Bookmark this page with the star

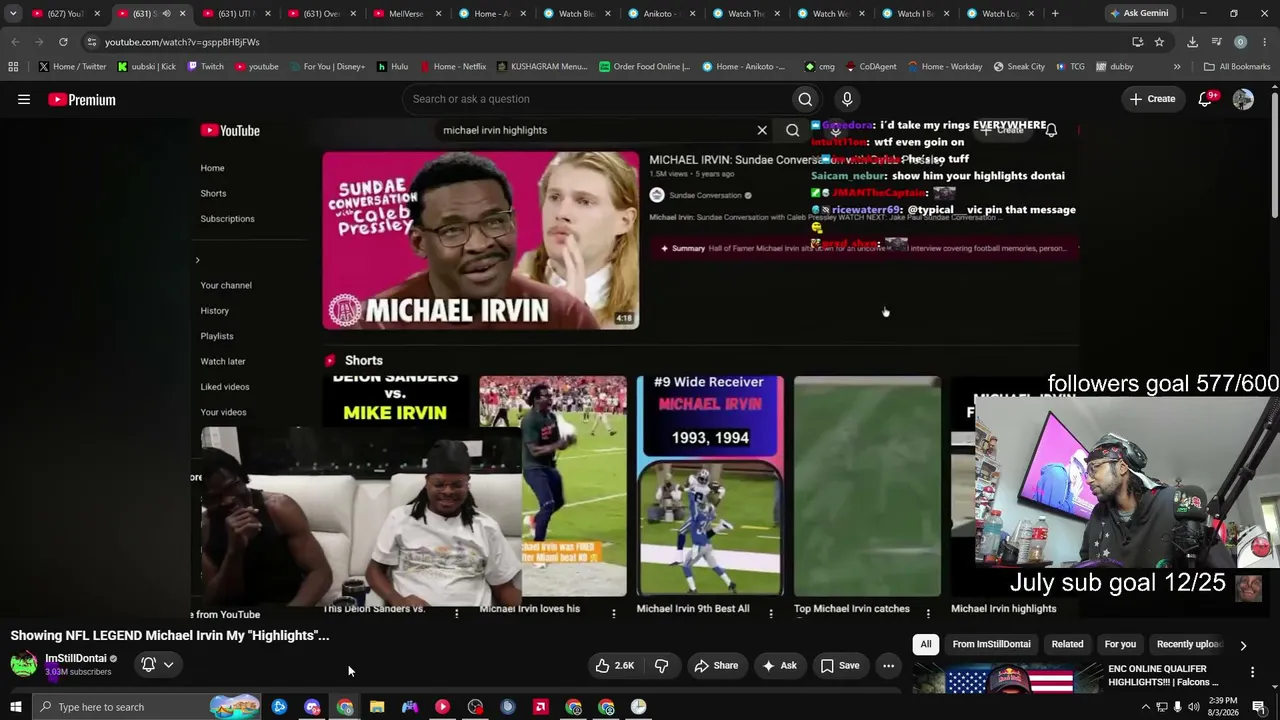click(x=1159, y=42)
